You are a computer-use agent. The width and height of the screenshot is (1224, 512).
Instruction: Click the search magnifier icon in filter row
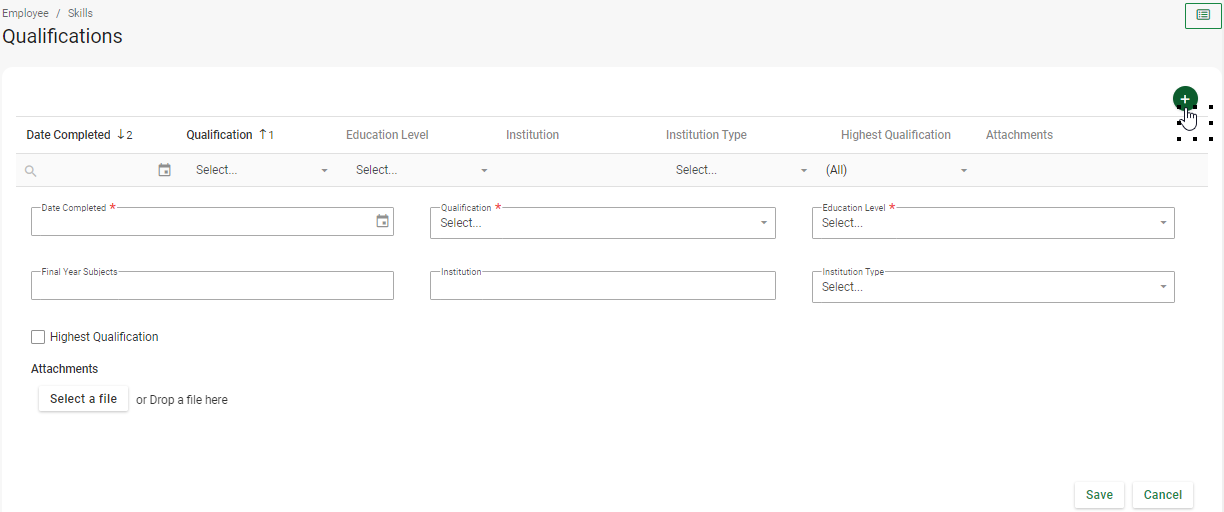(31, 171)
